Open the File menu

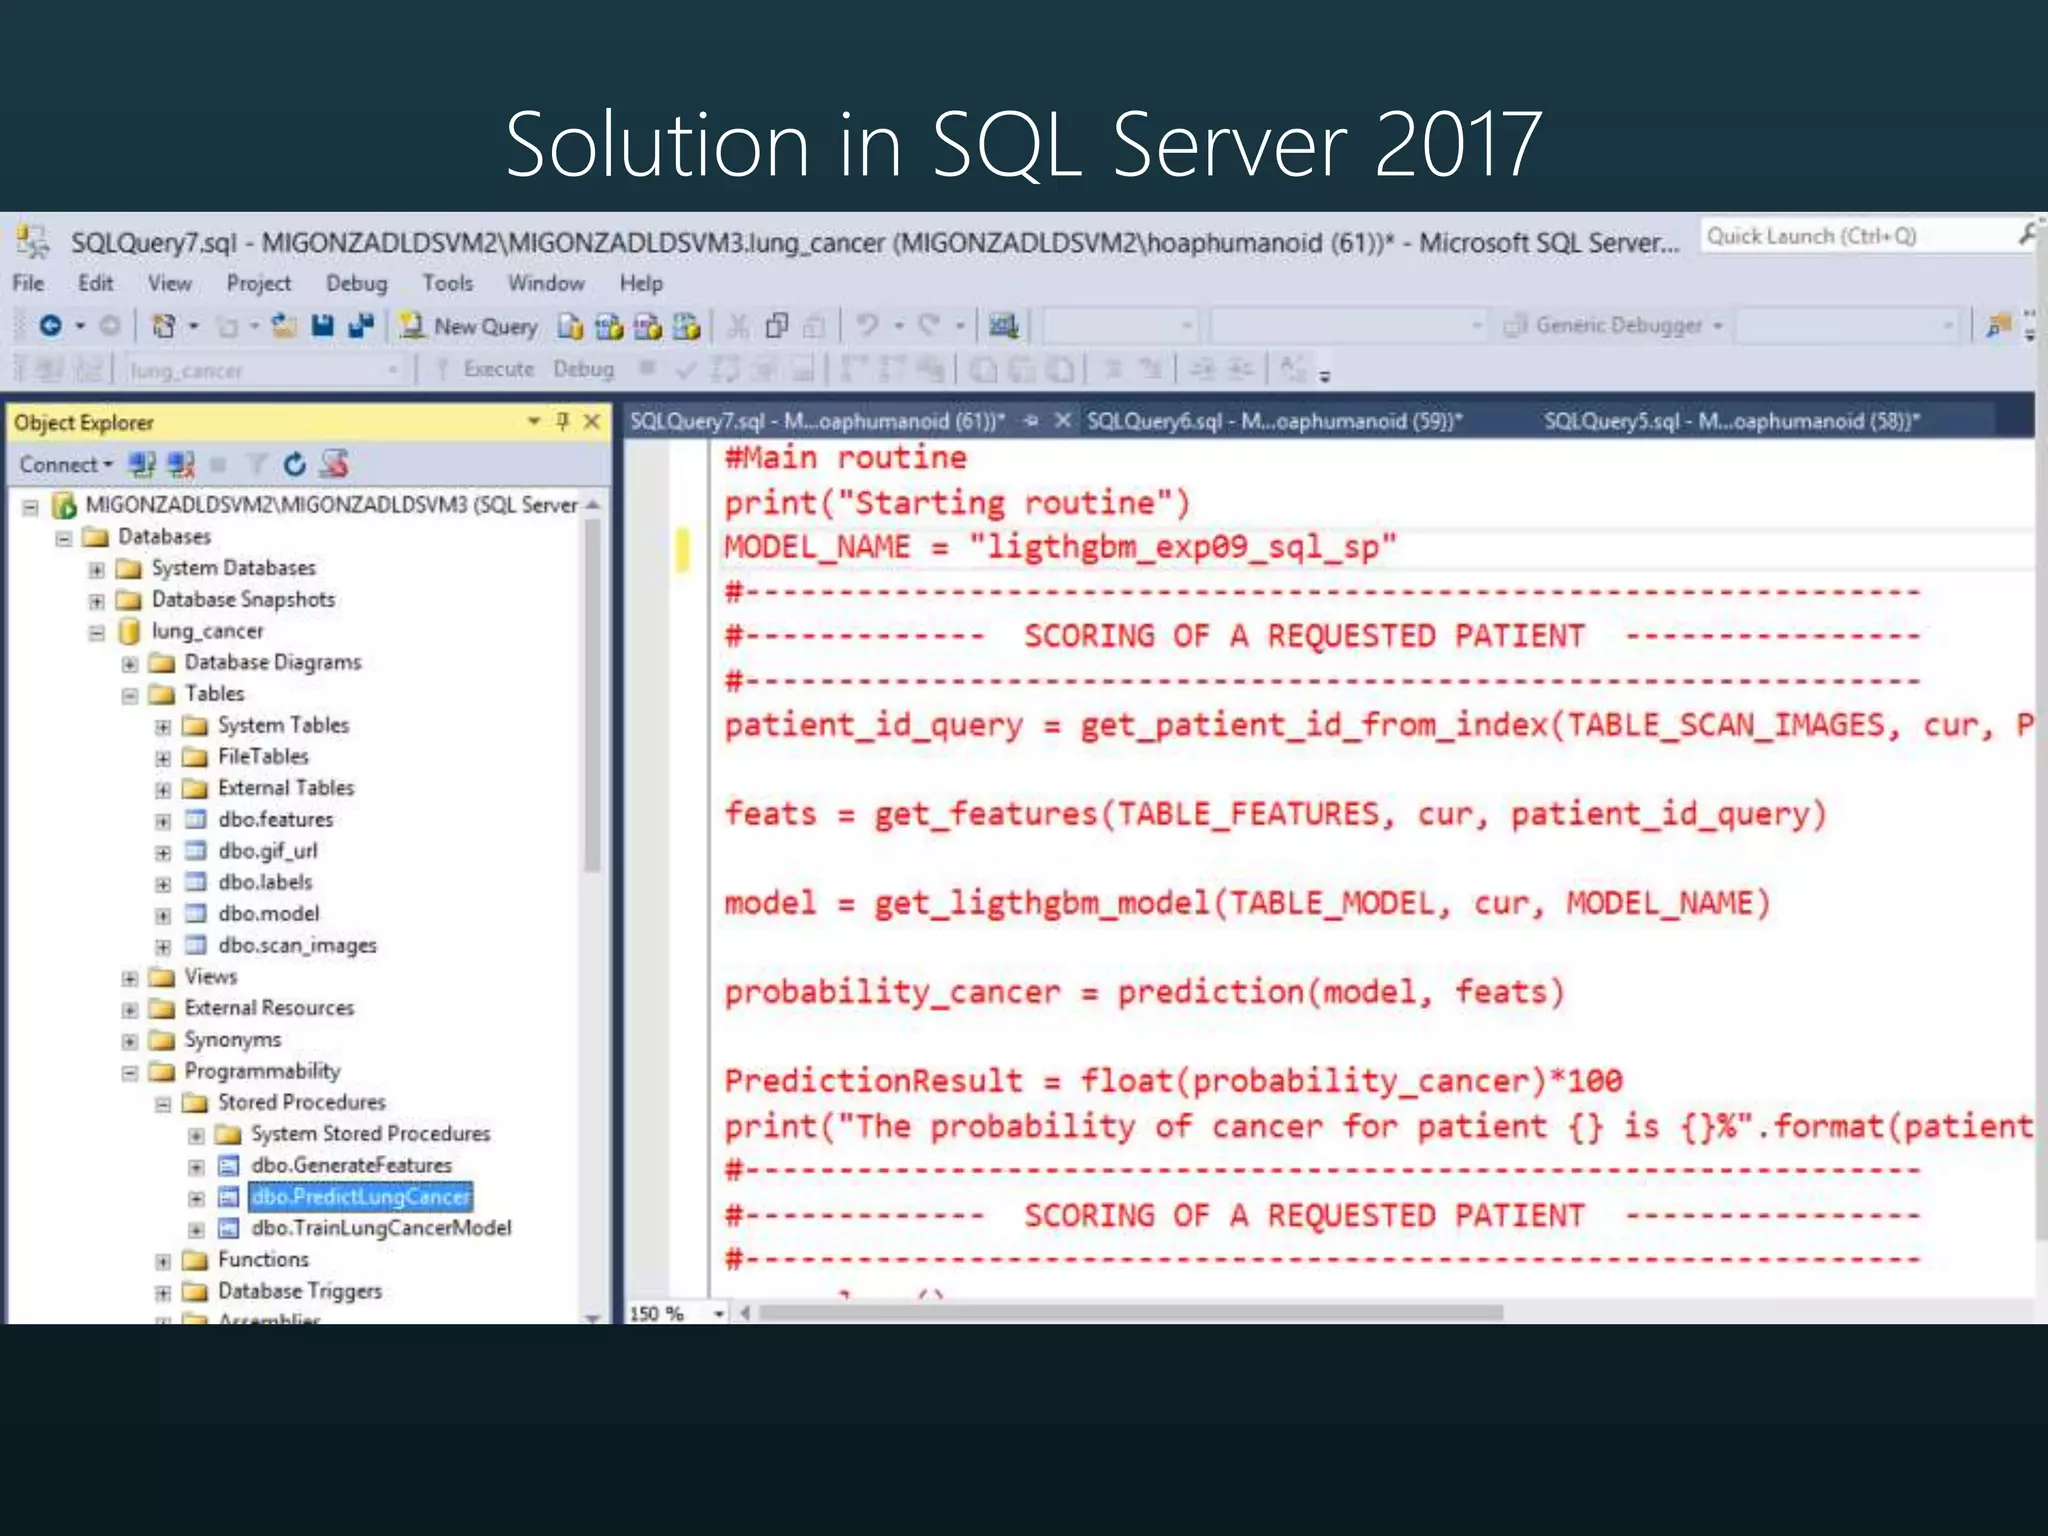point(28,284)
